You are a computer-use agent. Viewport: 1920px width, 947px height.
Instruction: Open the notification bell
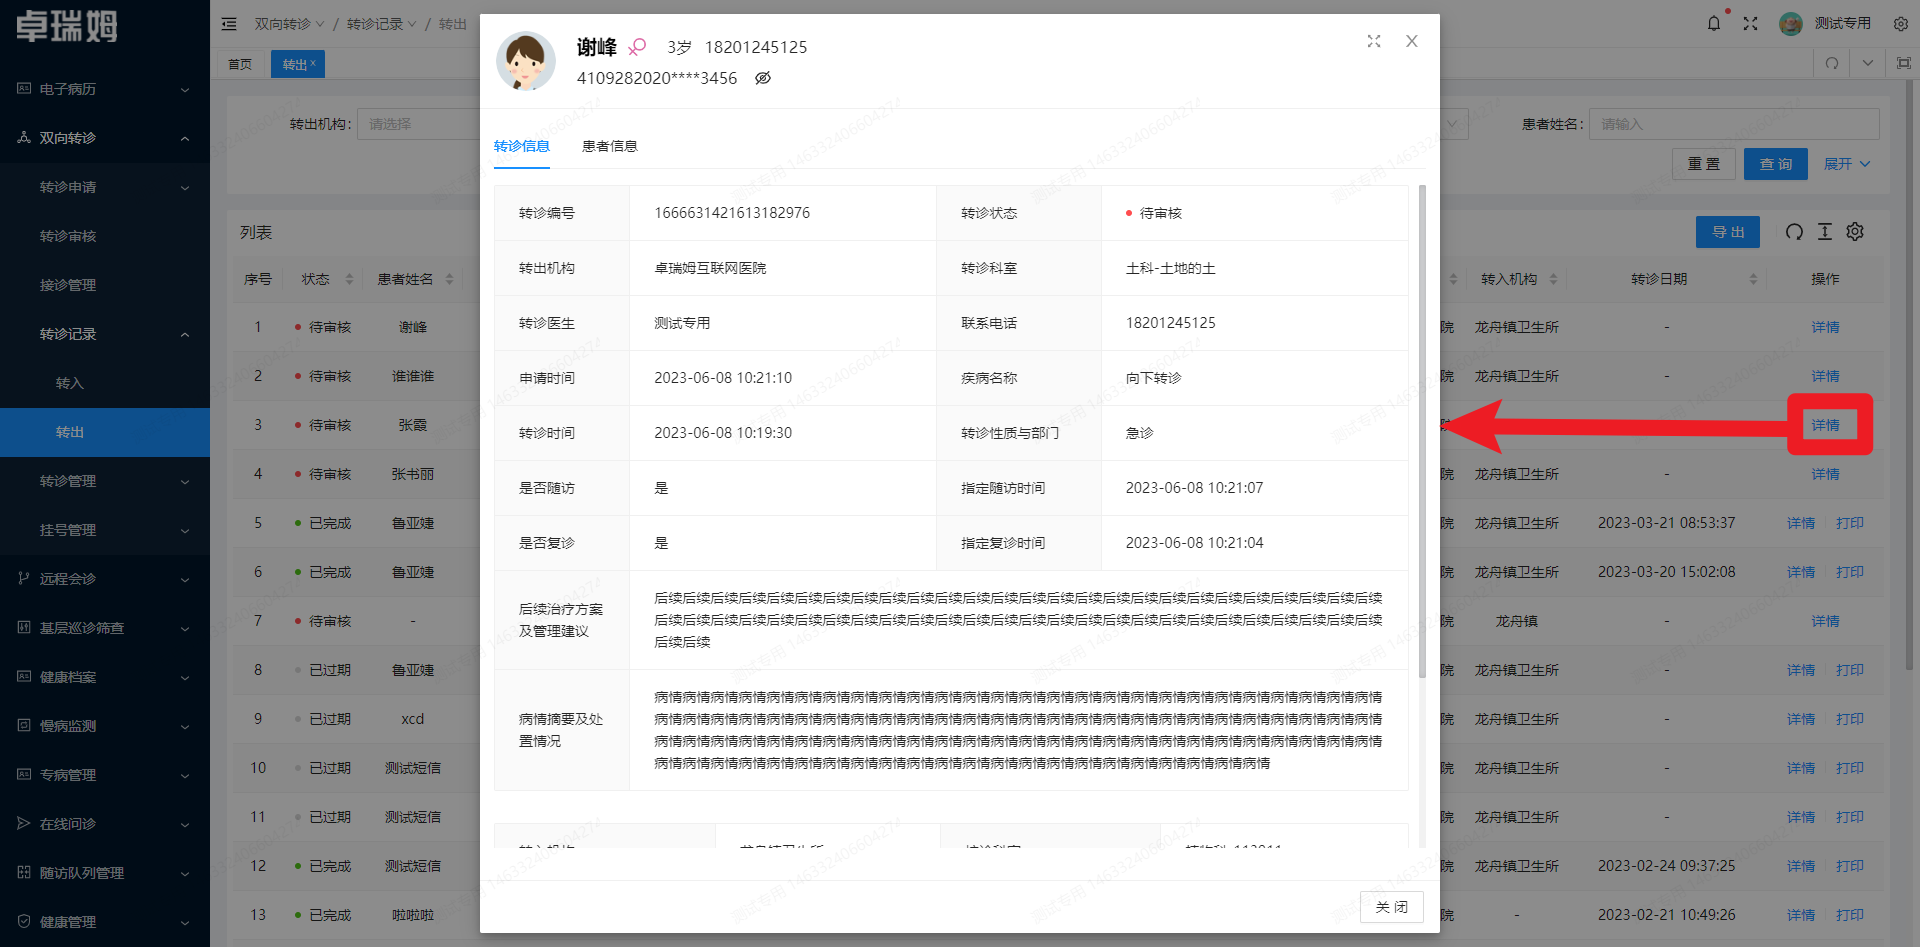[x=1714, y=23]
